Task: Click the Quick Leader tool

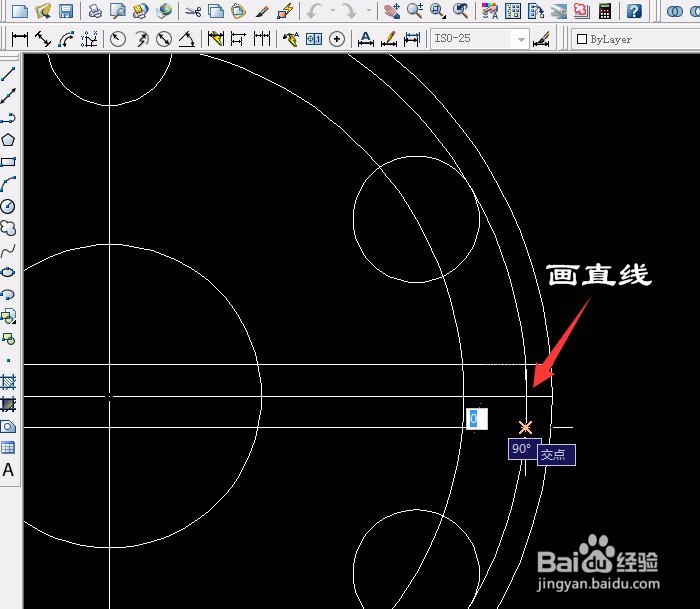Action: 291,39
